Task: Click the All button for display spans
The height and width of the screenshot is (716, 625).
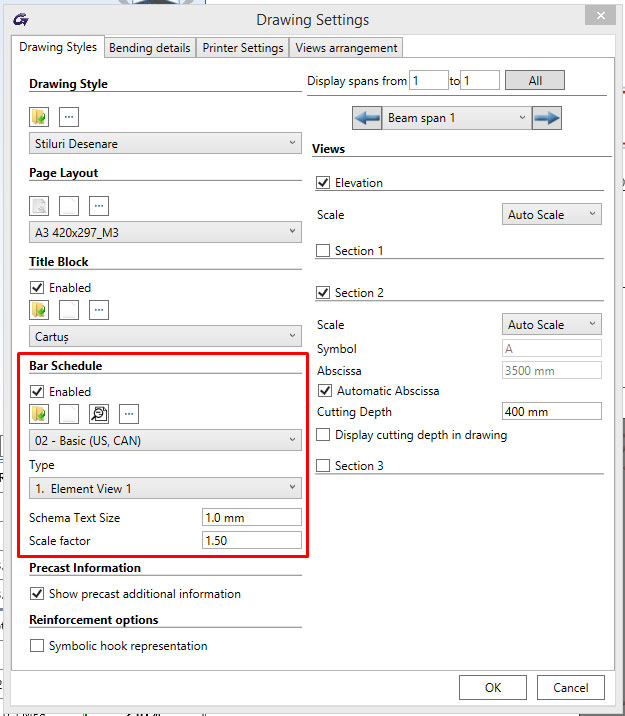Action: [534, 80]
